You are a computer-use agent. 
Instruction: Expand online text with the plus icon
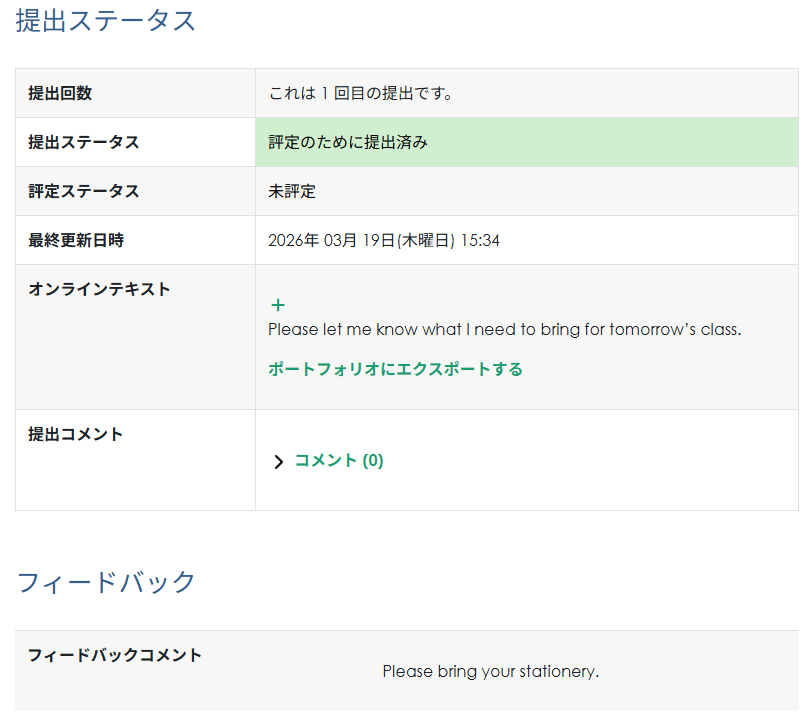click(278, 306)
